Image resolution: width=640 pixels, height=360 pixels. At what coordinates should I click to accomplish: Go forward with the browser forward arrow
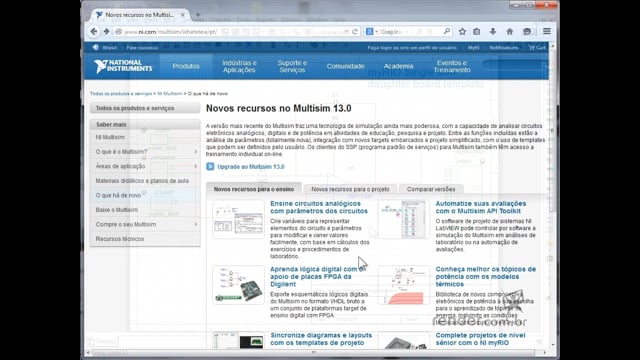[x=107, y=31]
